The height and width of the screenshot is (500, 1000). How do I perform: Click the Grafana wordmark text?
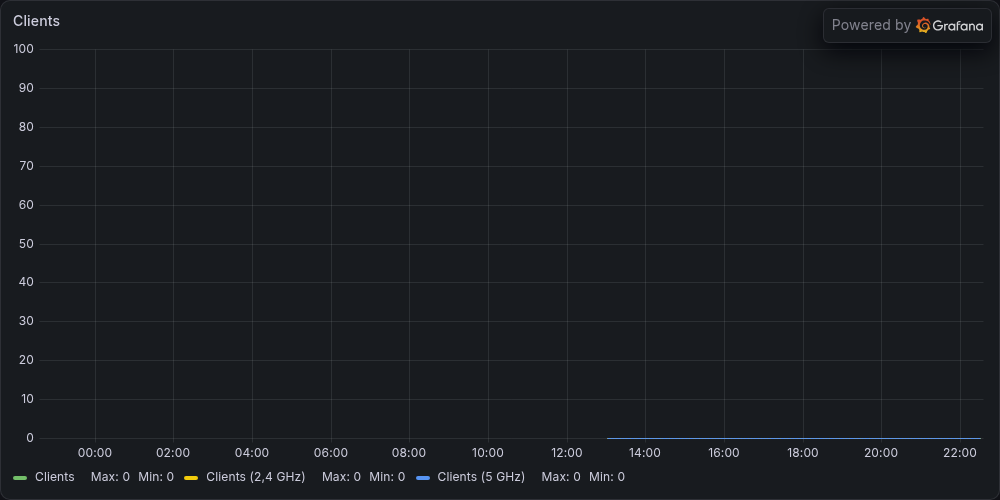click(x=958, y=26)
